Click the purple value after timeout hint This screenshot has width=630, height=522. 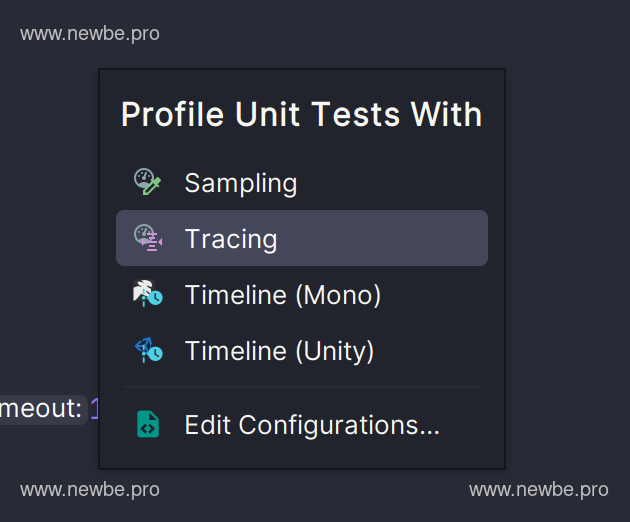[x=94, y=408]
